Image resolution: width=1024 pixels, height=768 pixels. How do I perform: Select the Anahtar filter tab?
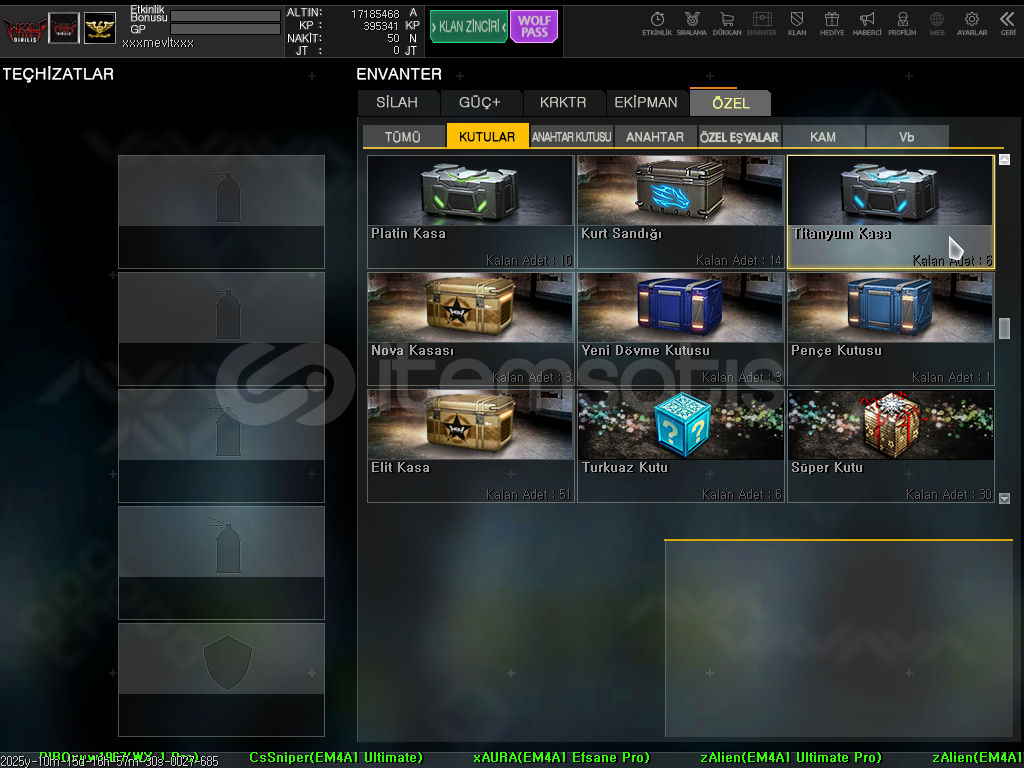tap(654, 137)
